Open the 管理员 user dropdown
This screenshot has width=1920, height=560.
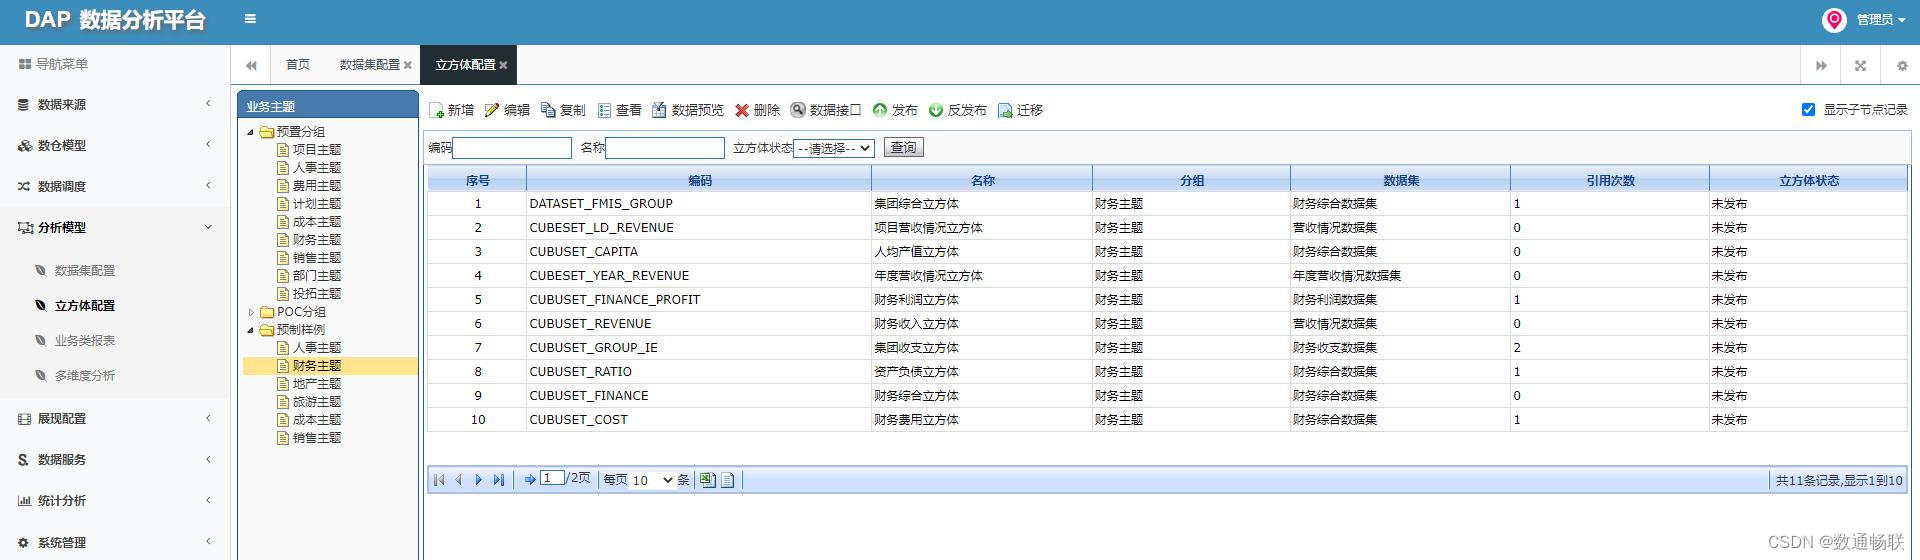click(1881, 20)
